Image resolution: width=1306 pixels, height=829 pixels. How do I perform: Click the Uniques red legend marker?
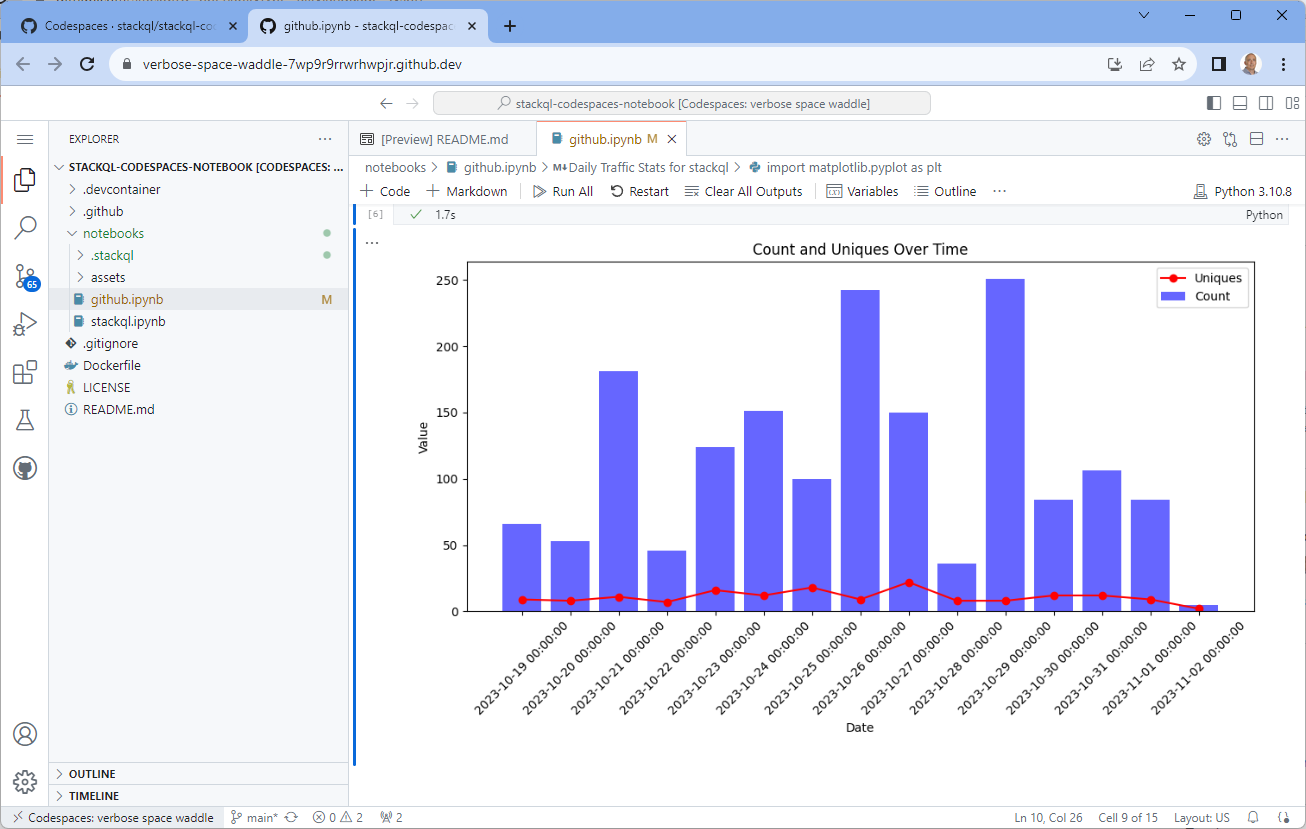point(1174,278)
